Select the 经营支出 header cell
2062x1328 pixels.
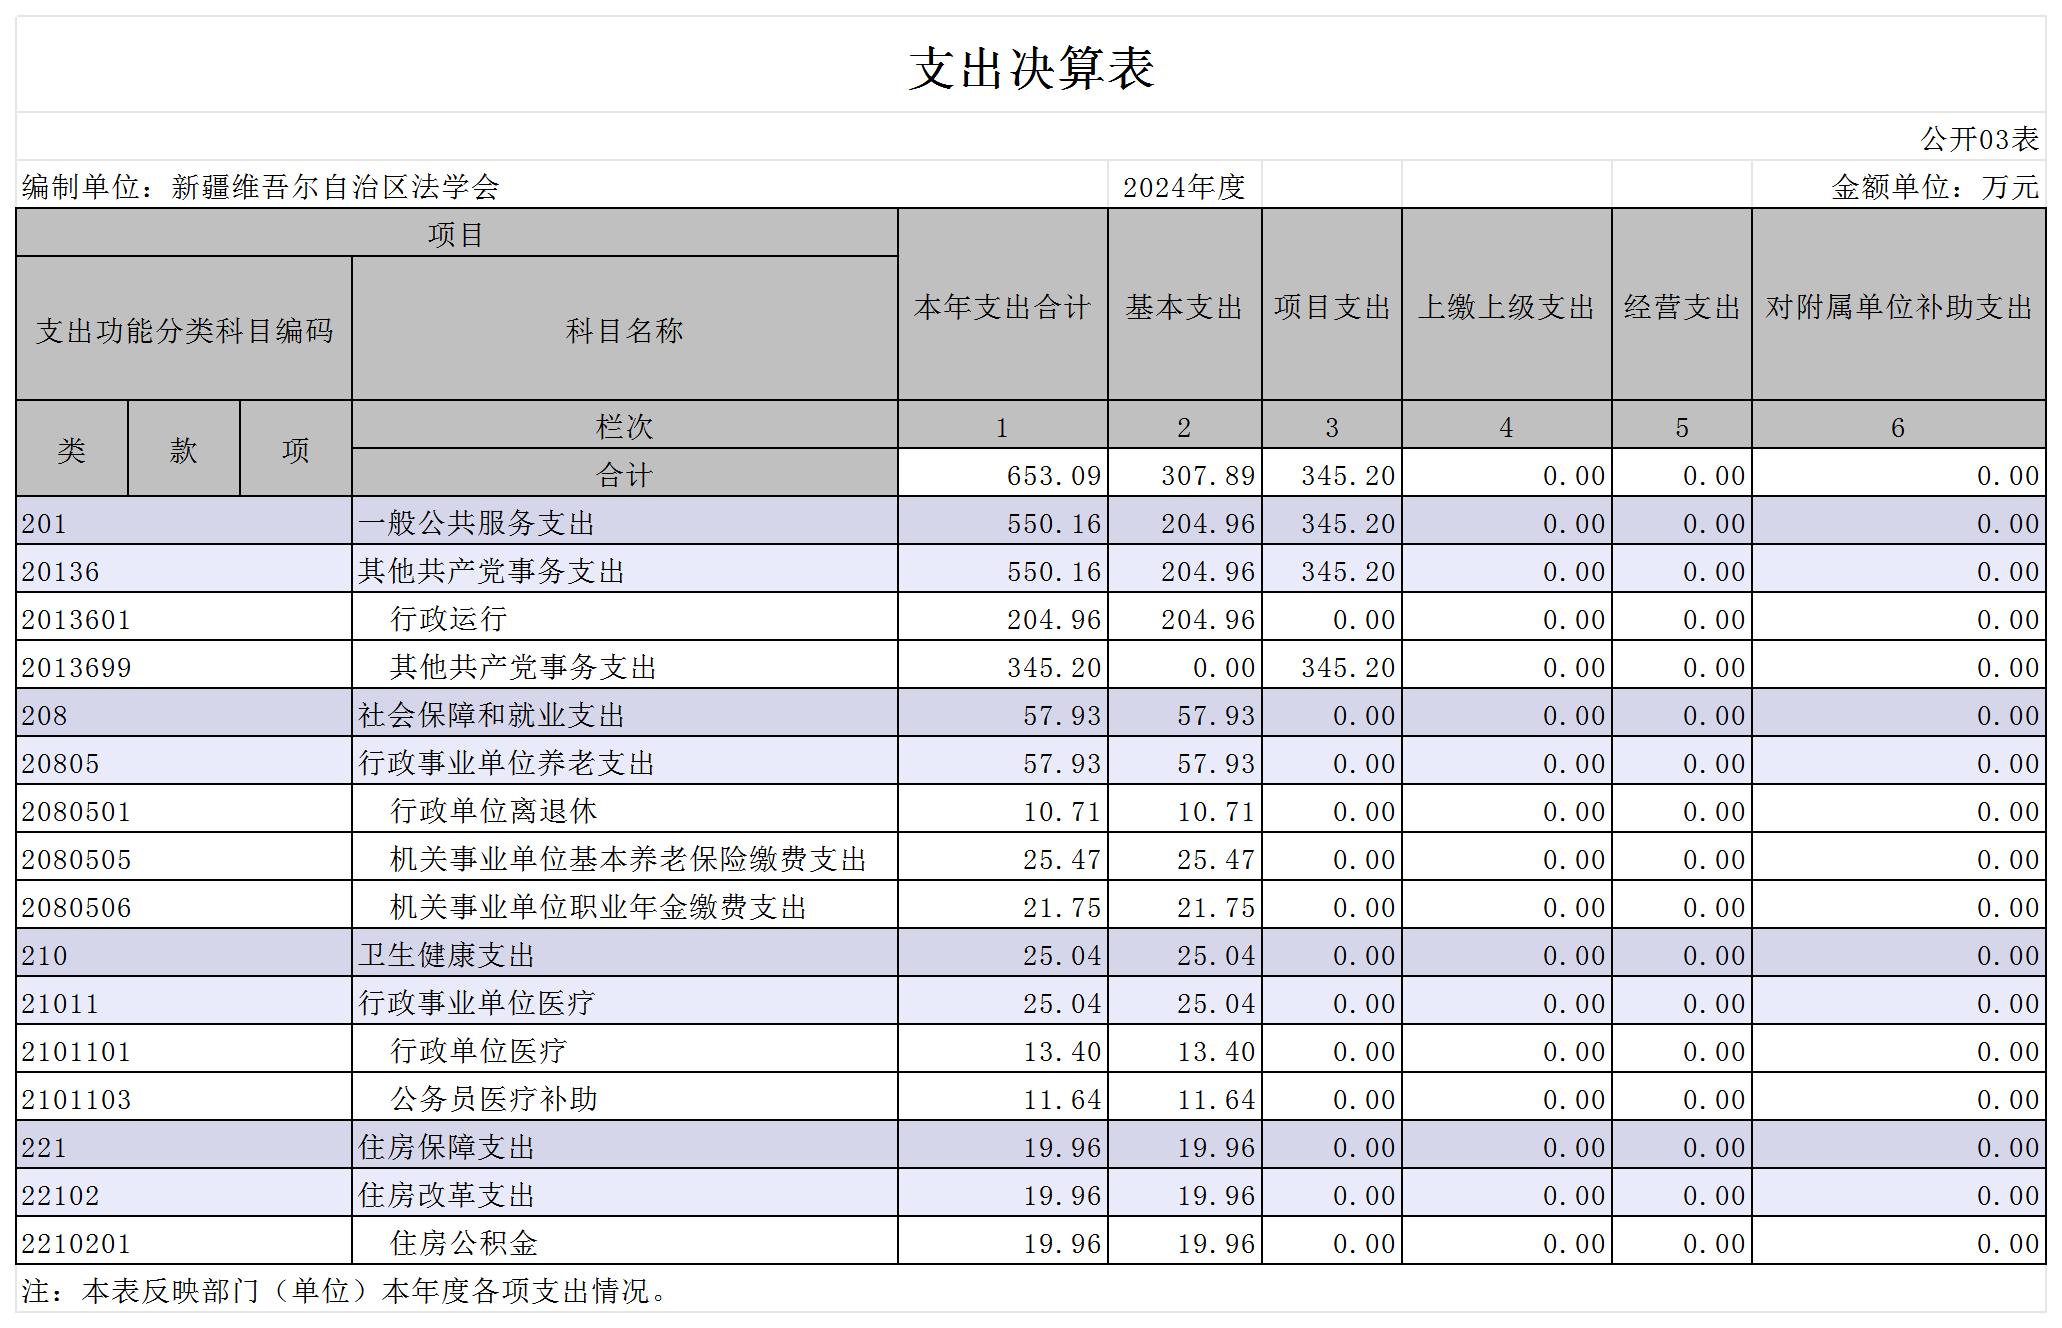(1681, 307)
